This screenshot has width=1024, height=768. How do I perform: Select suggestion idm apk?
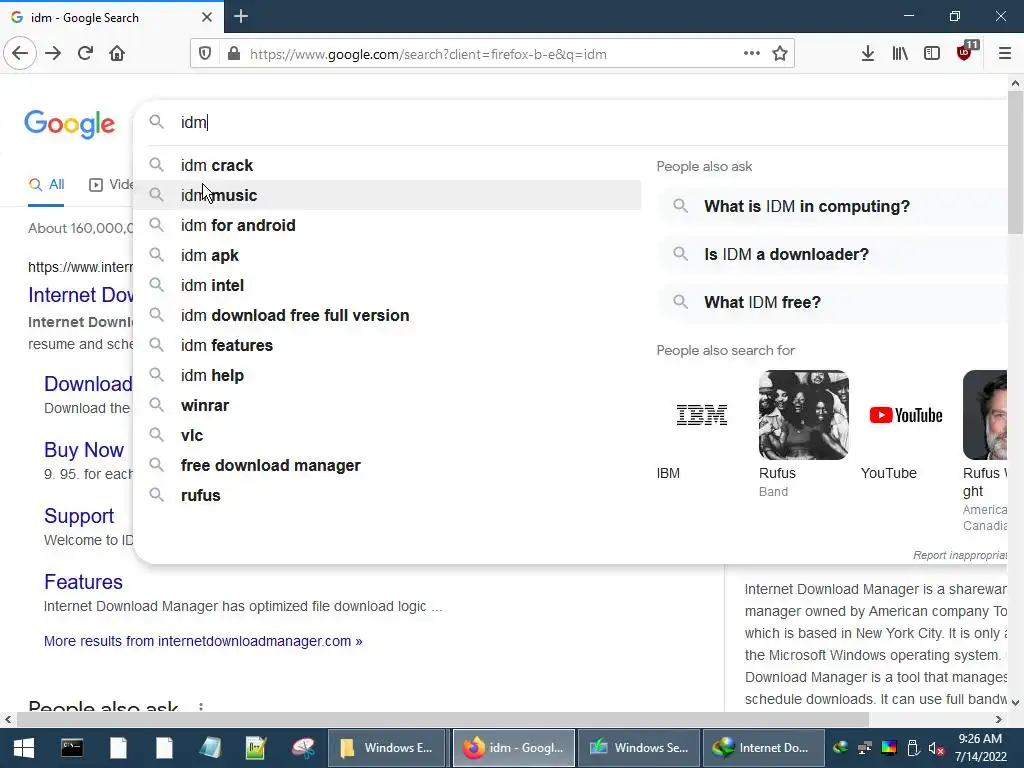click(x=387, y=255)
